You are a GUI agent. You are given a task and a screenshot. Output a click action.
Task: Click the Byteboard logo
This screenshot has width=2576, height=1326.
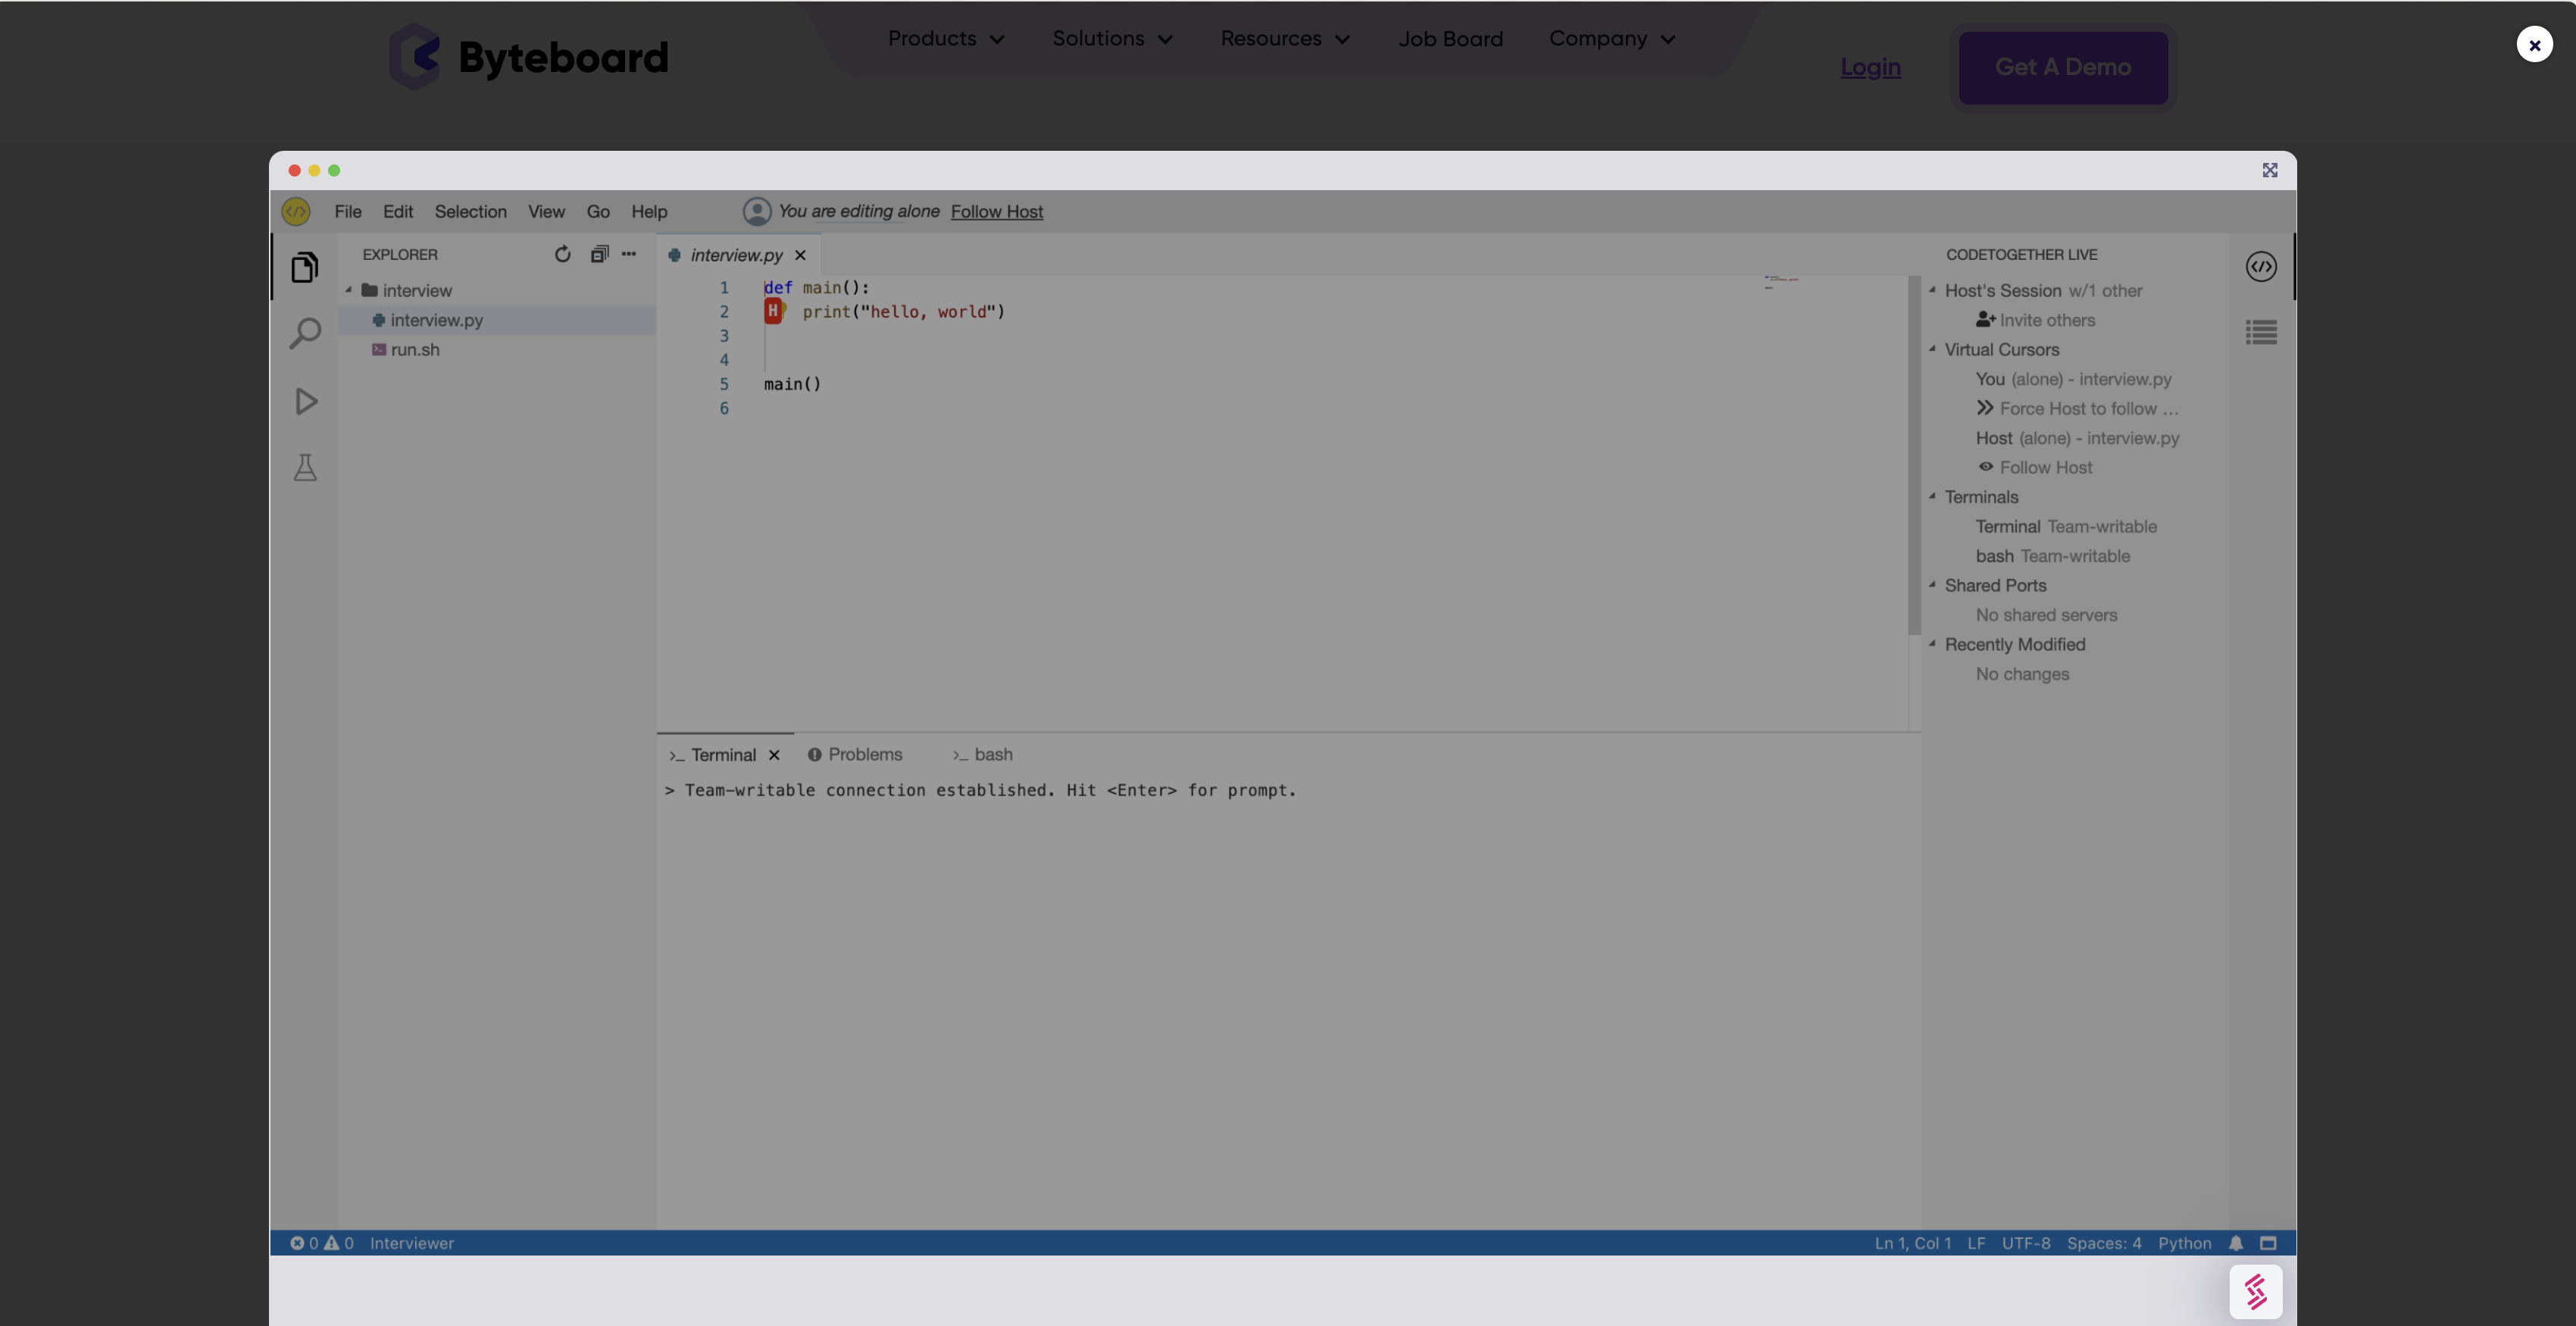(529, 57)
